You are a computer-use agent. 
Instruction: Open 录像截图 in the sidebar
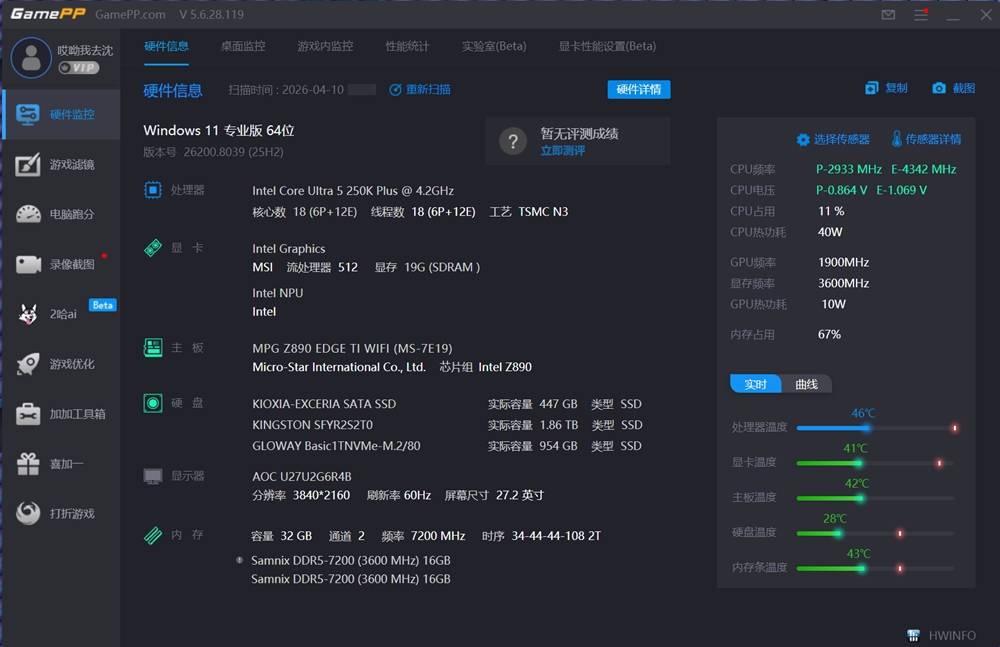61,264
